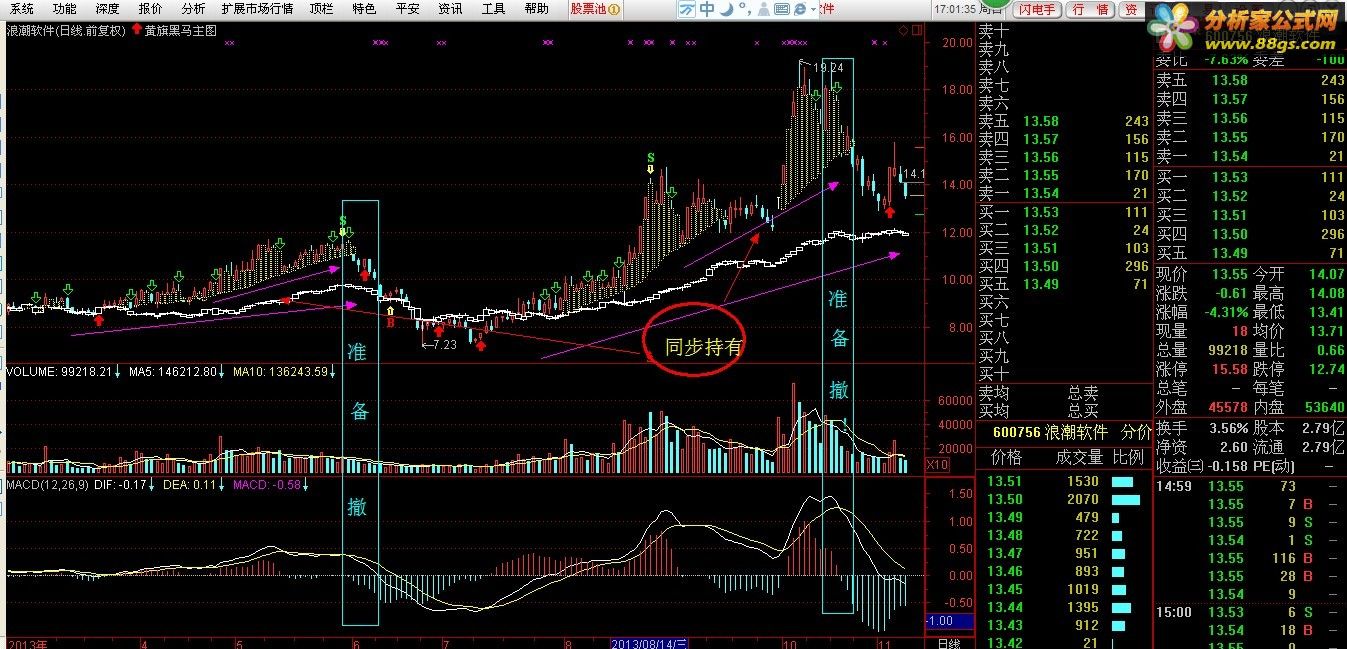Viewport: 1347px width, 649px height.
Task: Click the 资 button next to 行情
Action: (1130, 9)
